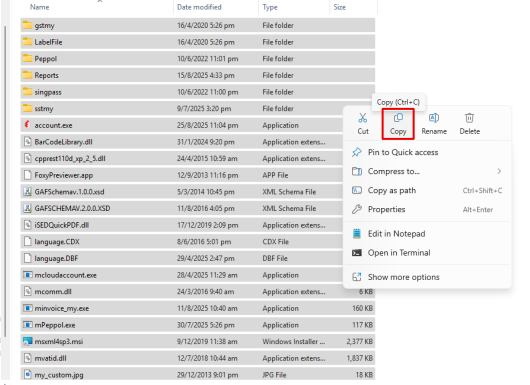530x385 pixels.
Task: Select the Reports name text
Action: pyautogui.click(x=46, y=75)
